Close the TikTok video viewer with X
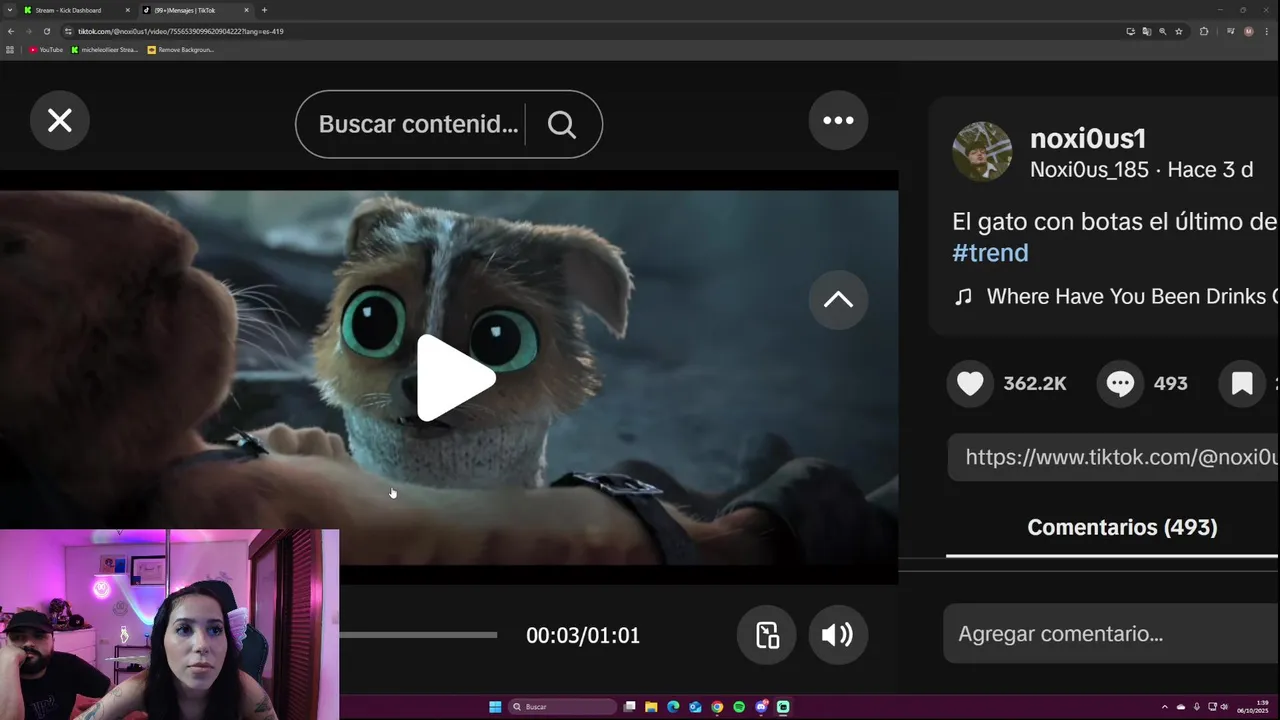This screenshot has height=720, width=1280. [60, 120]
